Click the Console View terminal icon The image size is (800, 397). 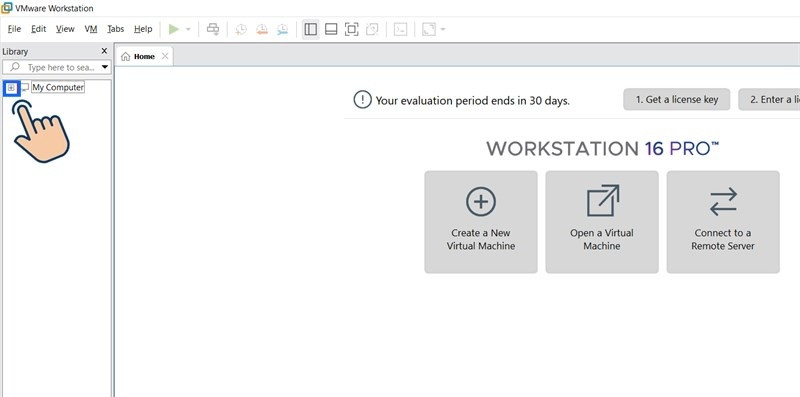[401, 30]
